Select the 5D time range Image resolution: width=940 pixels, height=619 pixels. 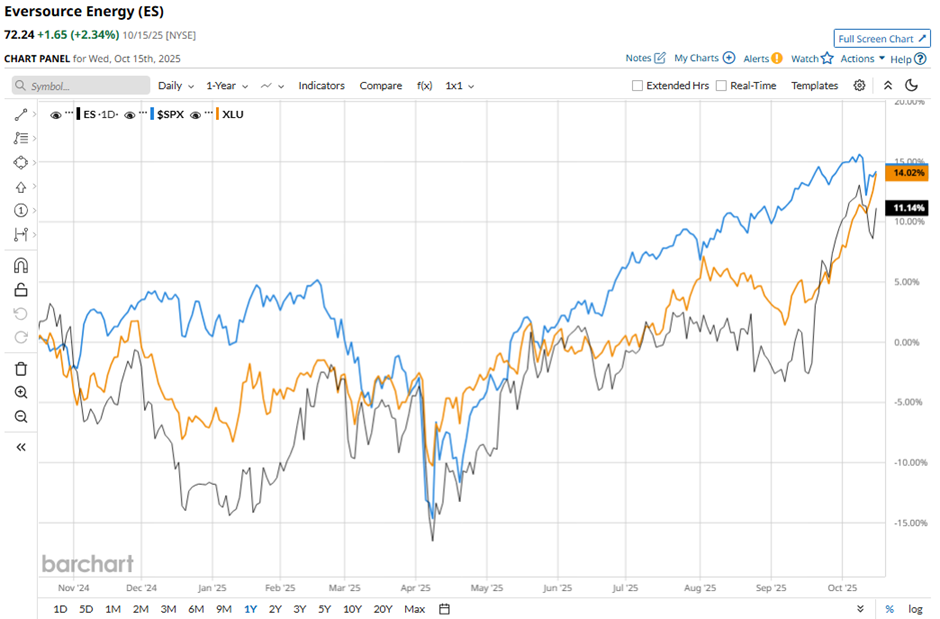click(x=86, y=609)
